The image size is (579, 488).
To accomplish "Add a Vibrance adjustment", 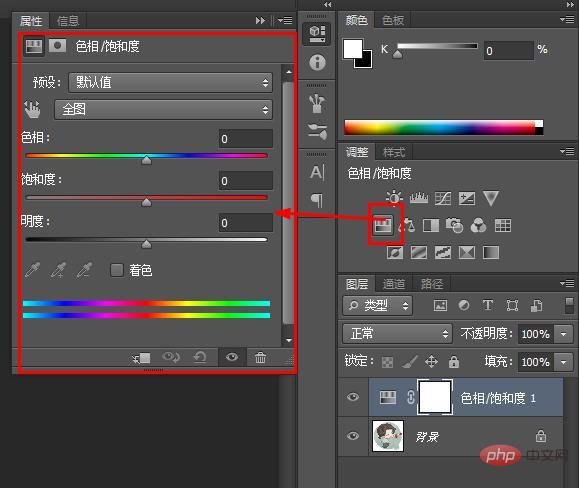I will pos(491,198).
